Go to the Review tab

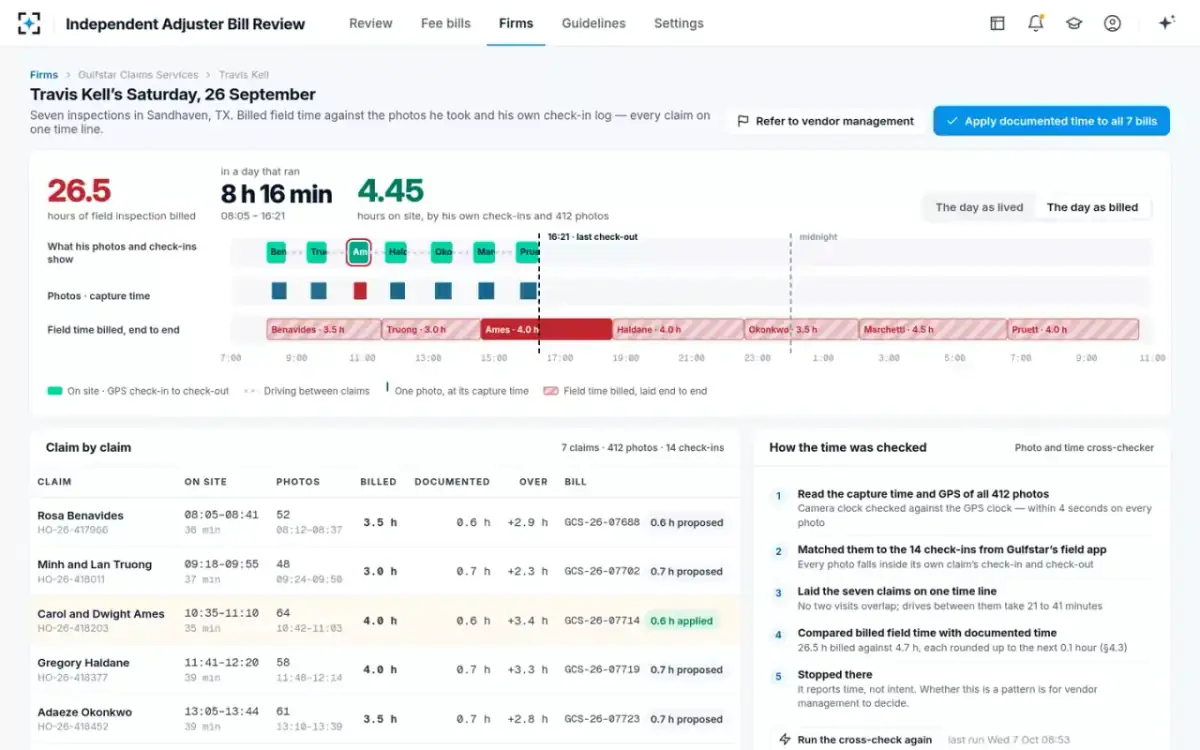(371, 23)
